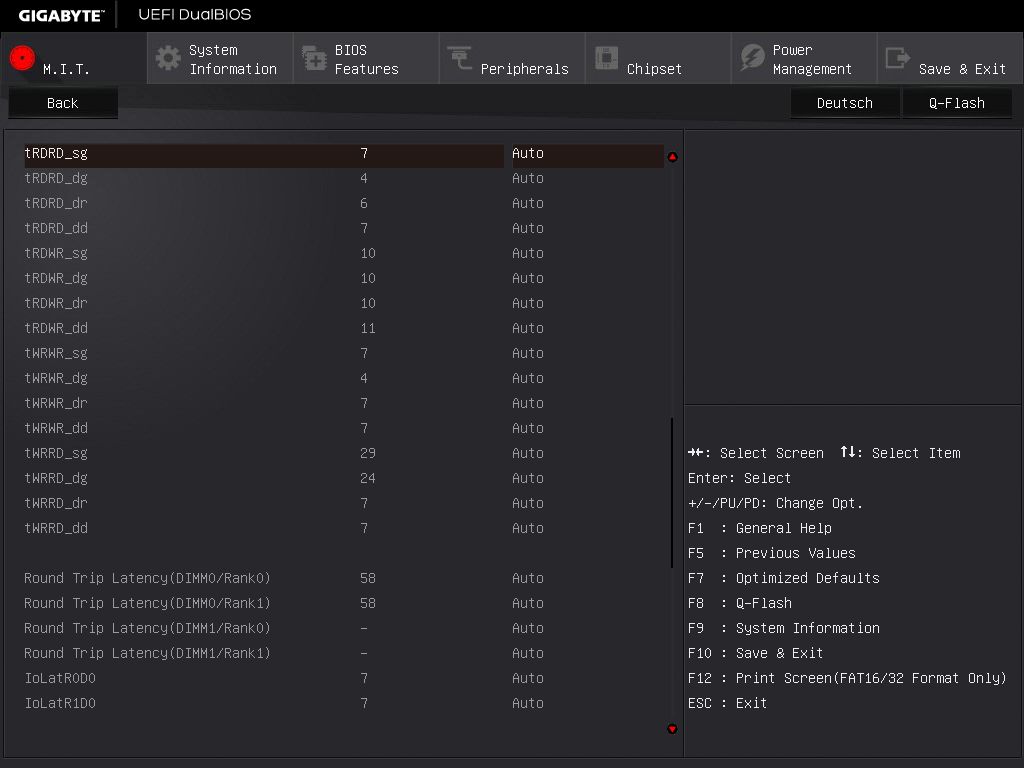
Task: Click the Power Management lightning icon
Action: [752, 57]
